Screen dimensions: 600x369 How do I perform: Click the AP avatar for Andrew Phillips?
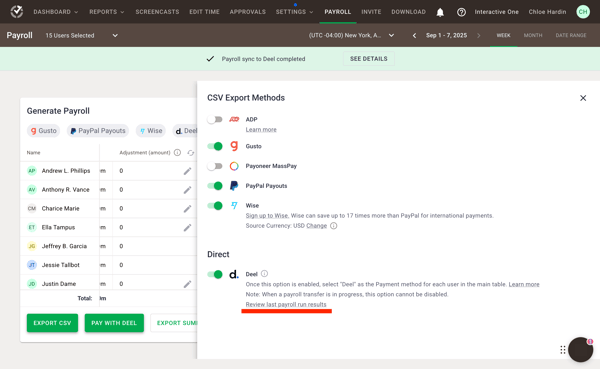[32, 171]
